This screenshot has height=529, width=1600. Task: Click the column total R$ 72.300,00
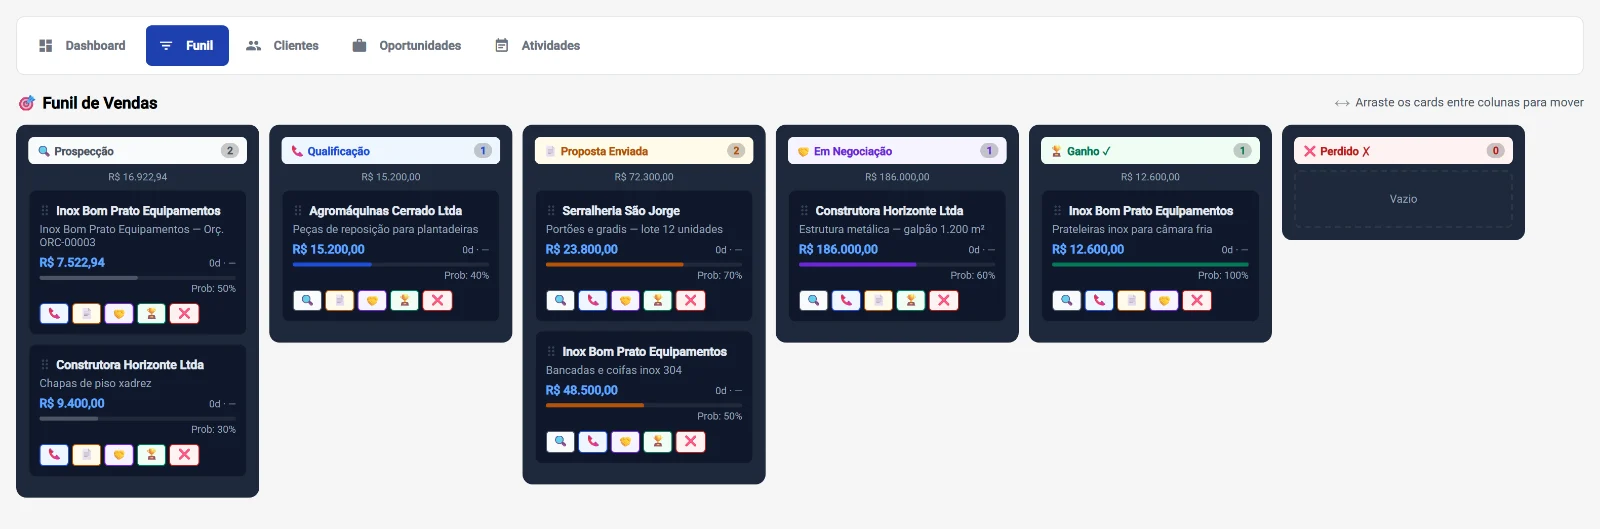pyautogui.click(x=644, y=177)
